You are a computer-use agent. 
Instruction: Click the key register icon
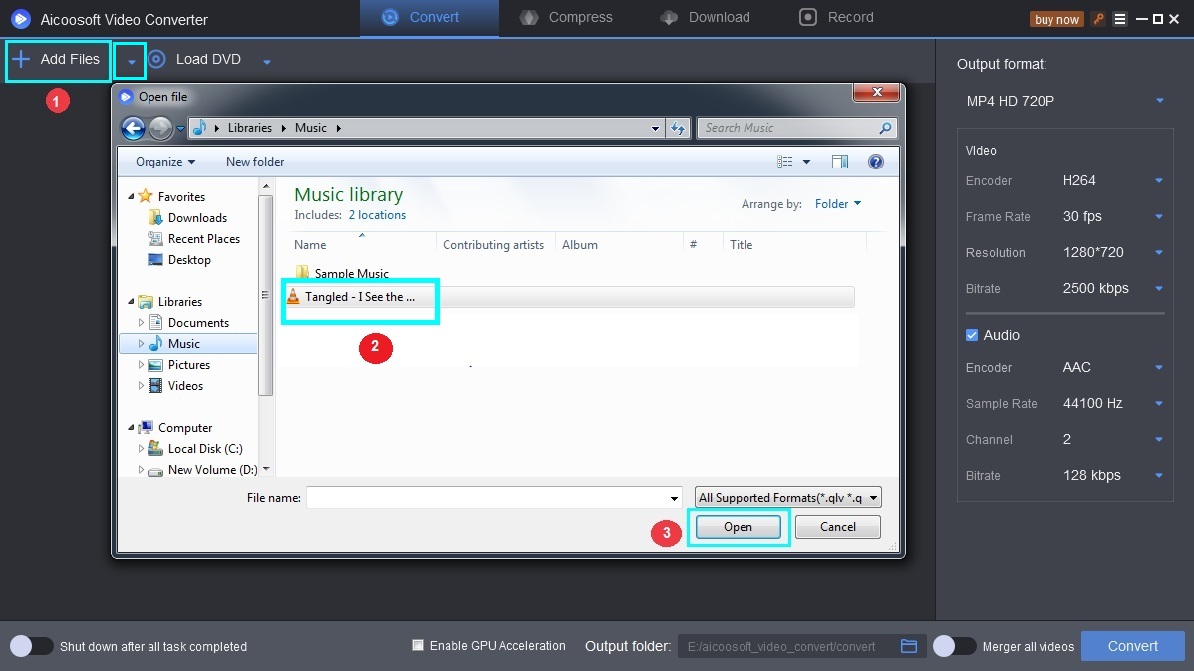click(1098, 19)
